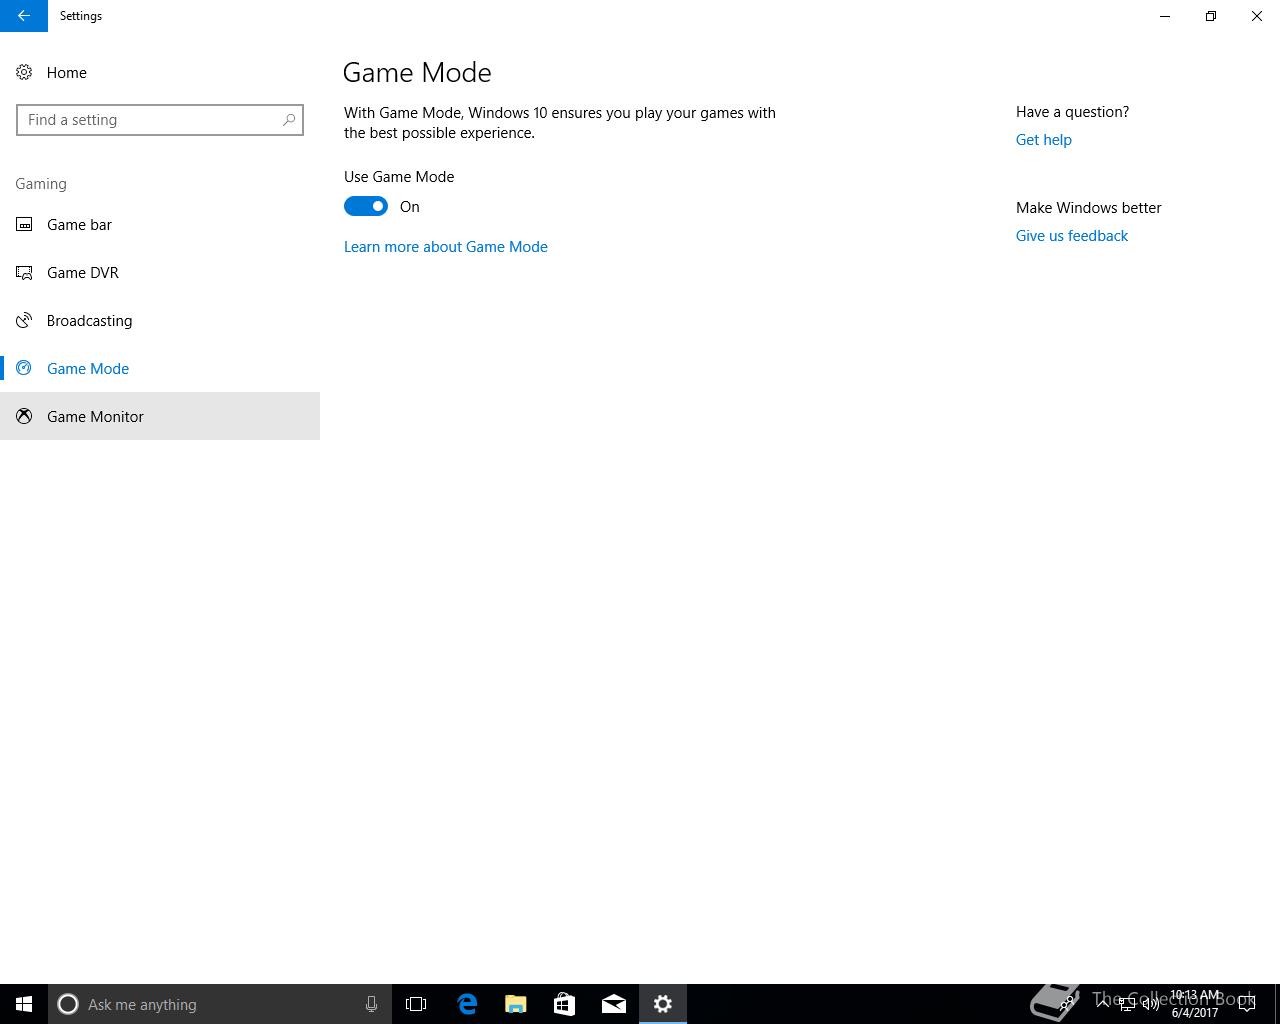
Task: Click the volume speaker tray icon
Action: point(1151,1004)
